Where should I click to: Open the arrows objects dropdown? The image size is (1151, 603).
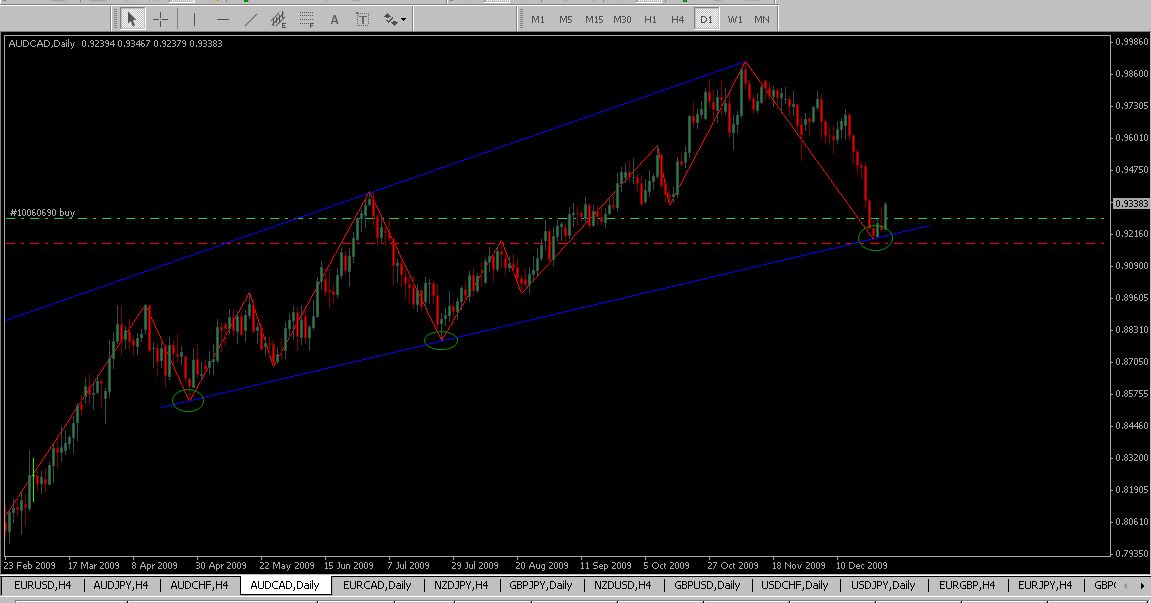[395, 19]
